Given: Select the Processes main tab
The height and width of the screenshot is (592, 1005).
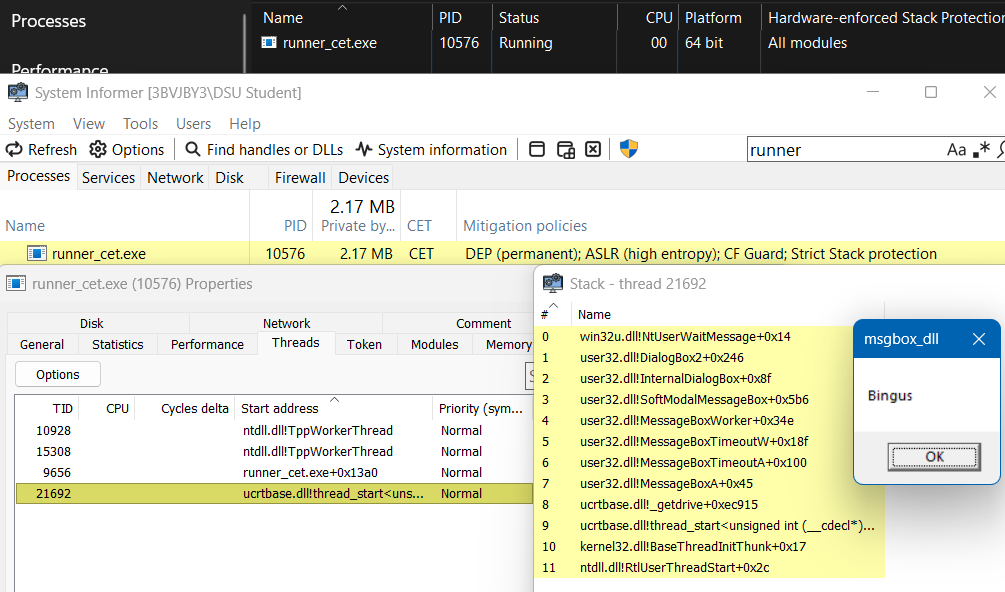Looking at the screenshot, I should (x=38, y=176).
